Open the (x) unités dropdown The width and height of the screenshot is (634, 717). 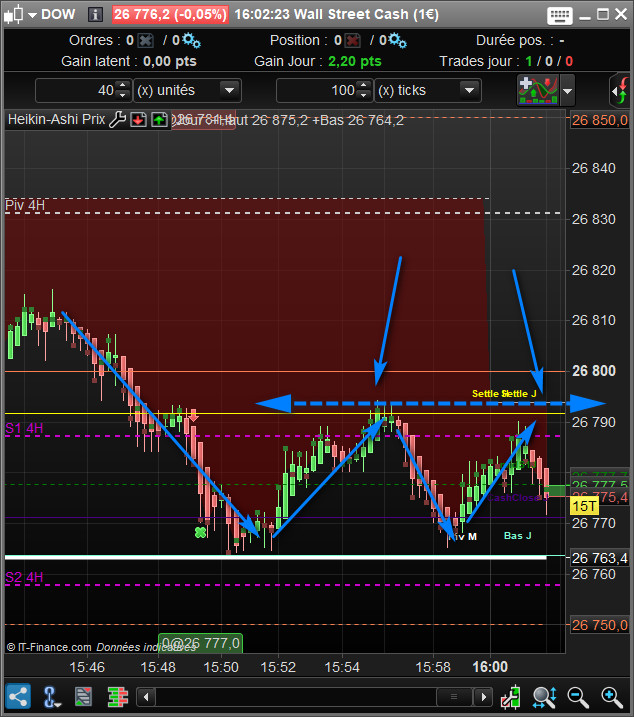(229, 90)
